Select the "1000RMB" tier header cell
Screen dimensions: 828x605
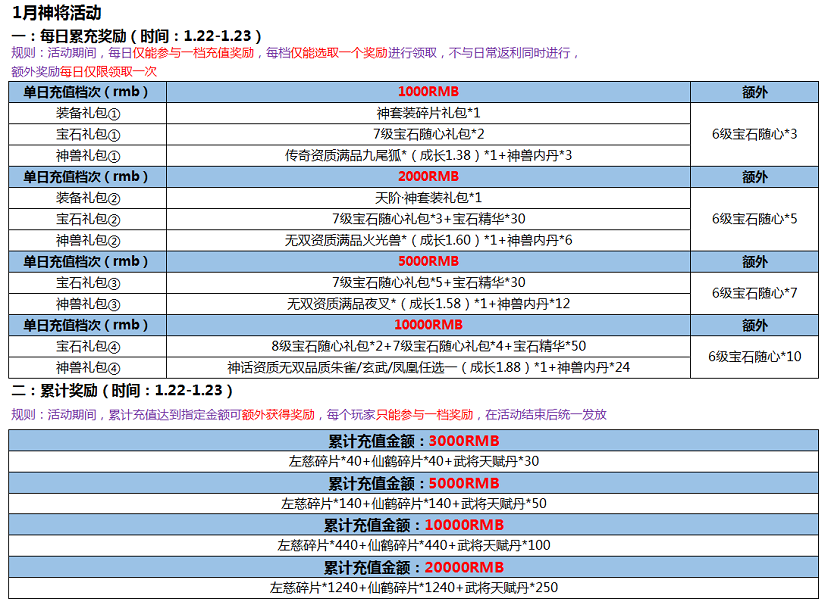[x=428, y=92]
